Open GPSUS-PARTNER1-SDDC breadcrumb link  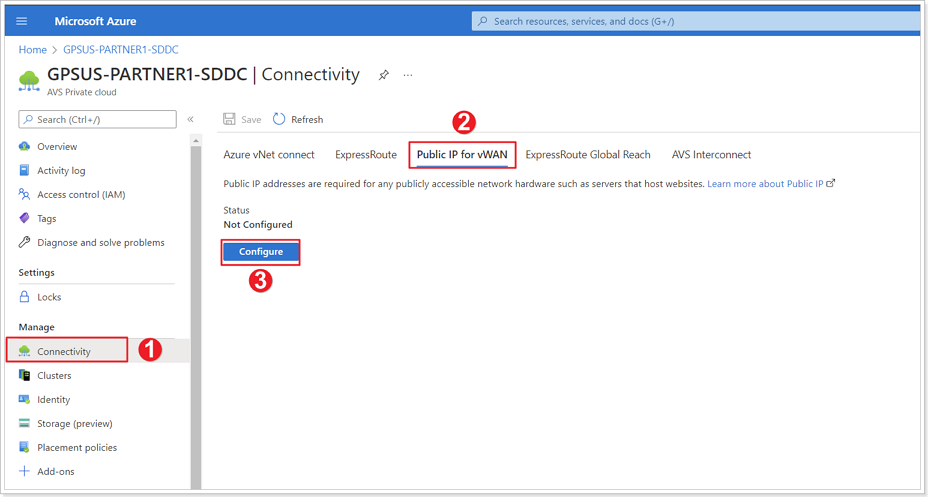click(x=121, y=50)
